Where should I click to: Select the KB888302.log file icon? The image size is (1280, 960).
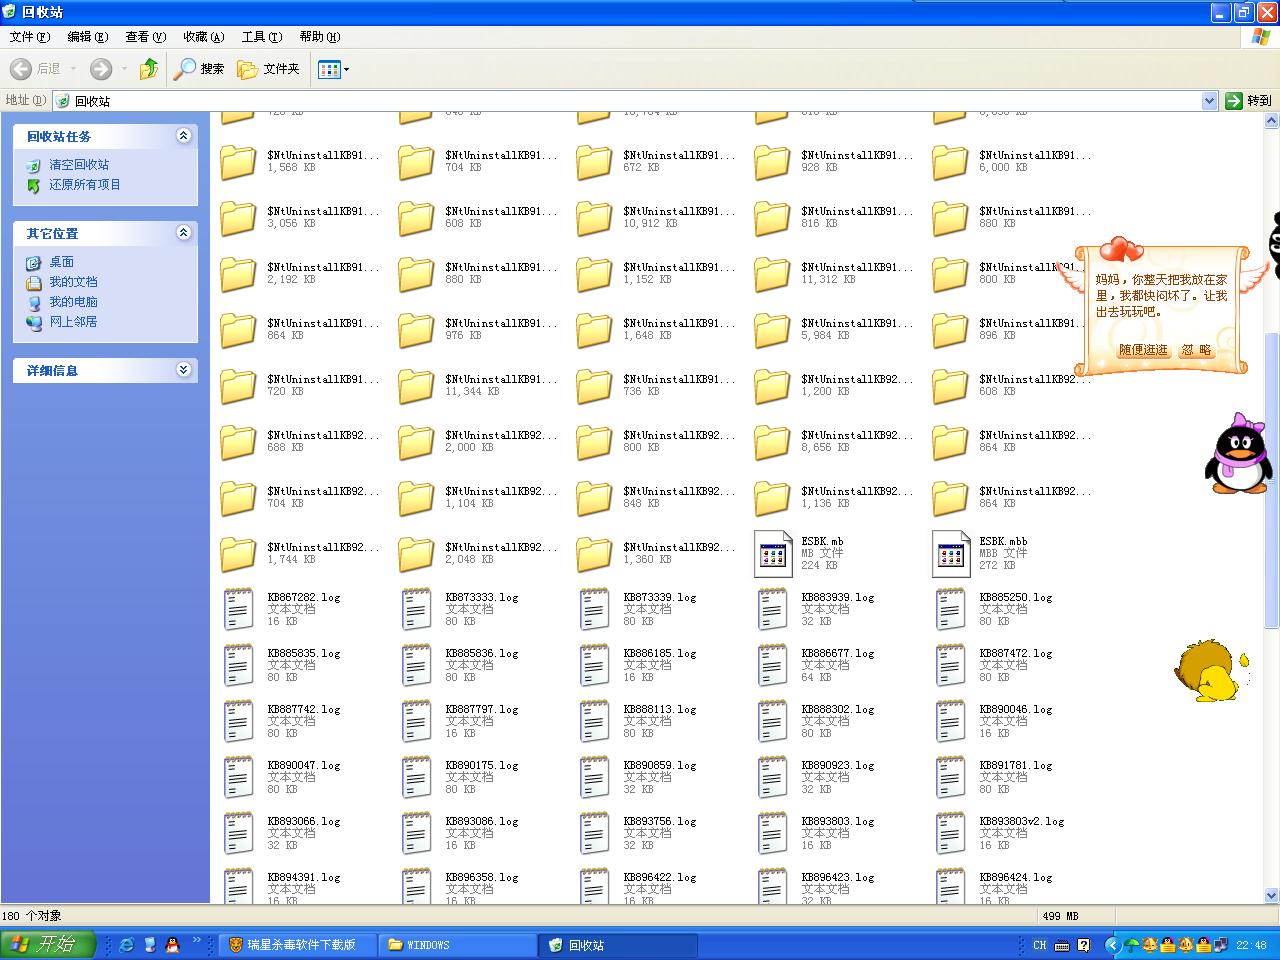(773, 722)
